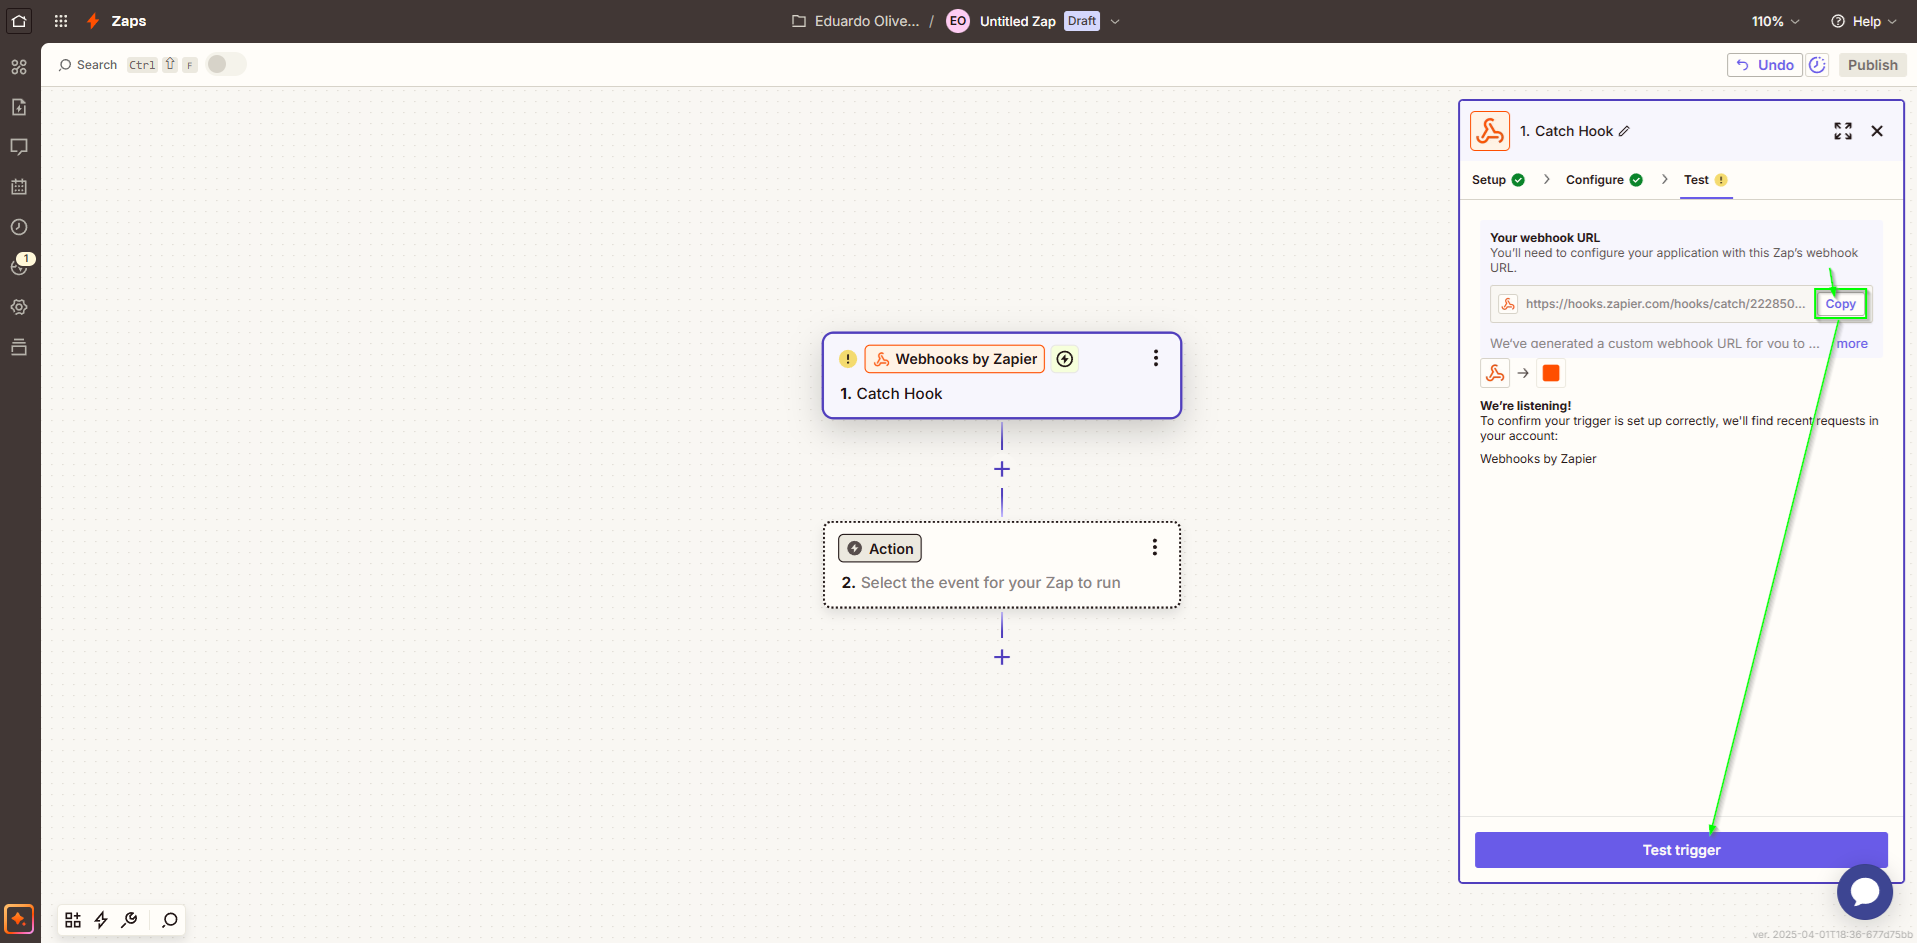Image resolution: width=1917 pixels, height=943 pixels.
Task: Open the Eduardo Olive... folder breadcrumb
Action: [x=856, y=21]
